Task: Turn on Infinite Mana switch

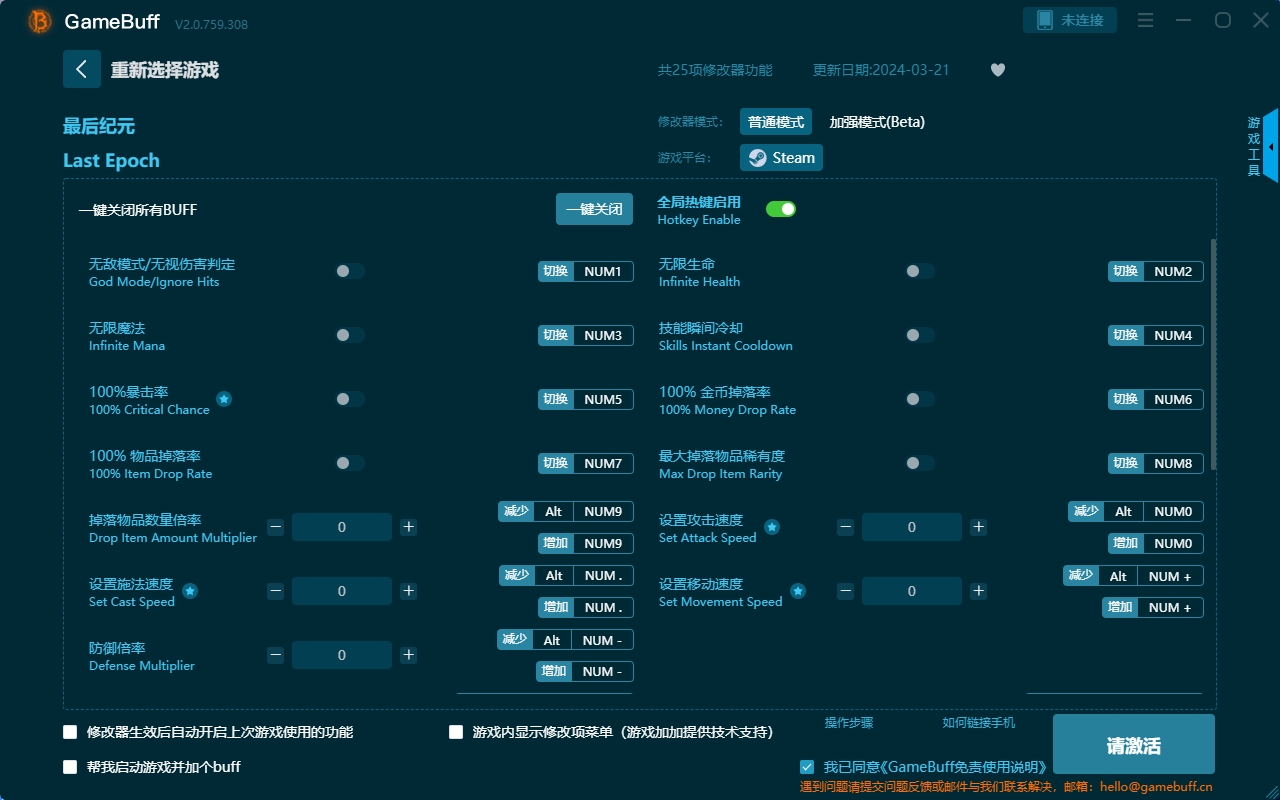Action: point(350,335)
